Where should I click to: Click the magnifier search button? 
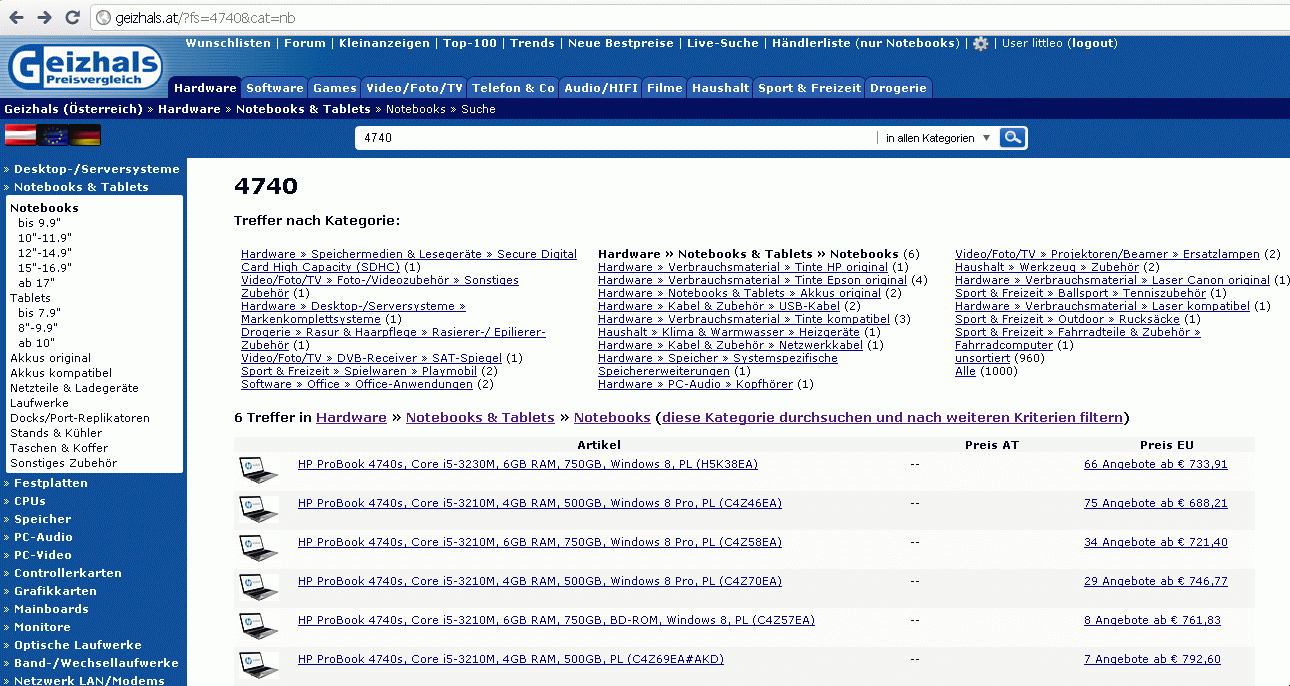[1013, 138]
